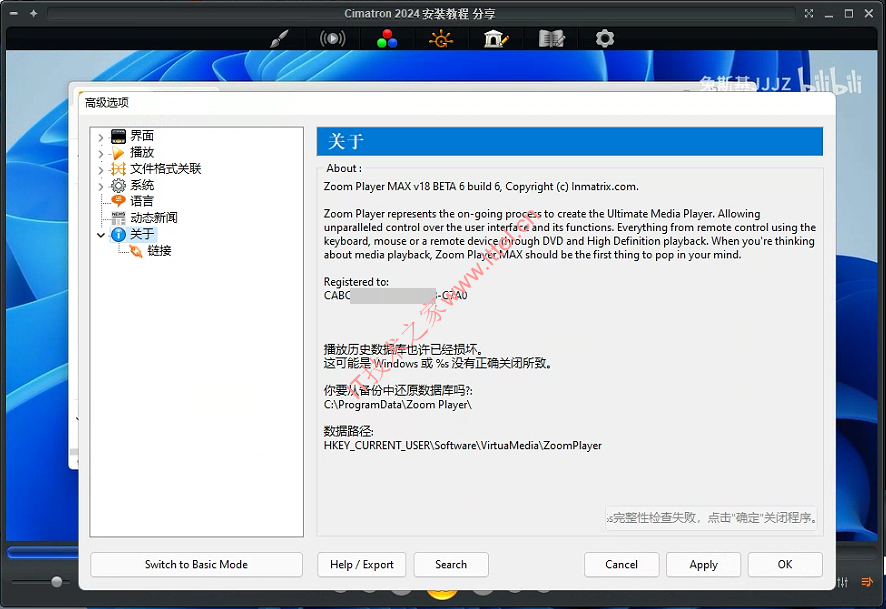Click the open book icon in the toolbar
Image resolution: width=886 pixels, height=609 pixels.
click(551, 39)
